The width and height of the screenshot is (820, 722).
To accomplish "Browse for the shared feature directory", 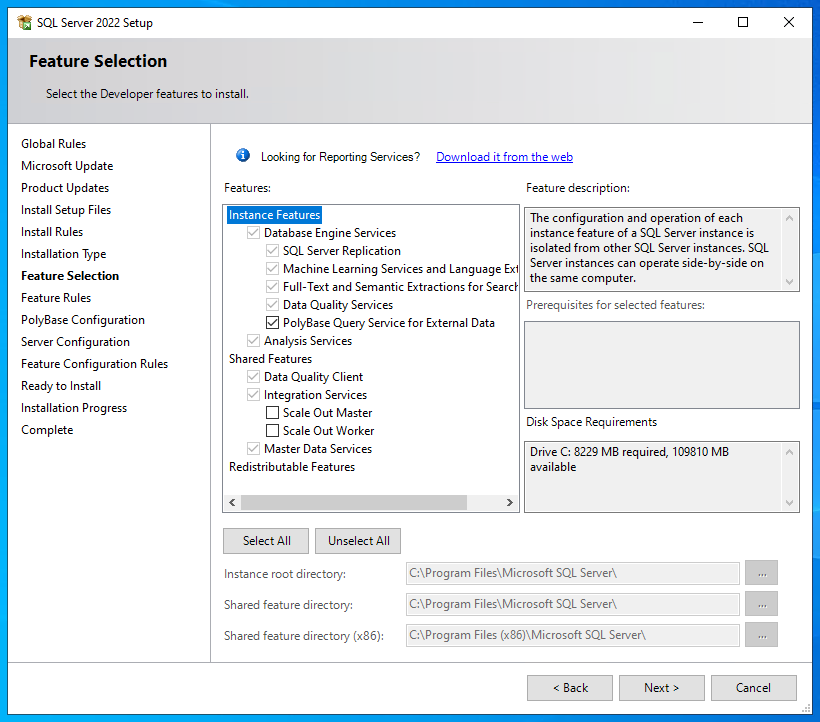I will click(x=761, y=604).
